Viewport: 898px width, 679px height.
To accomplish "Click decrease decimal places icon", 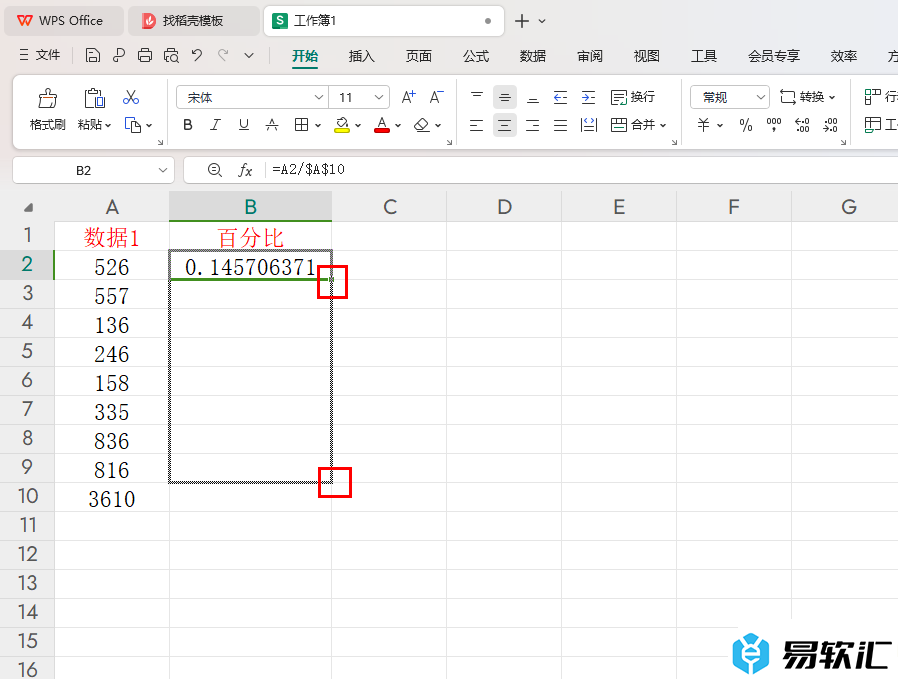I will (830, 125).
